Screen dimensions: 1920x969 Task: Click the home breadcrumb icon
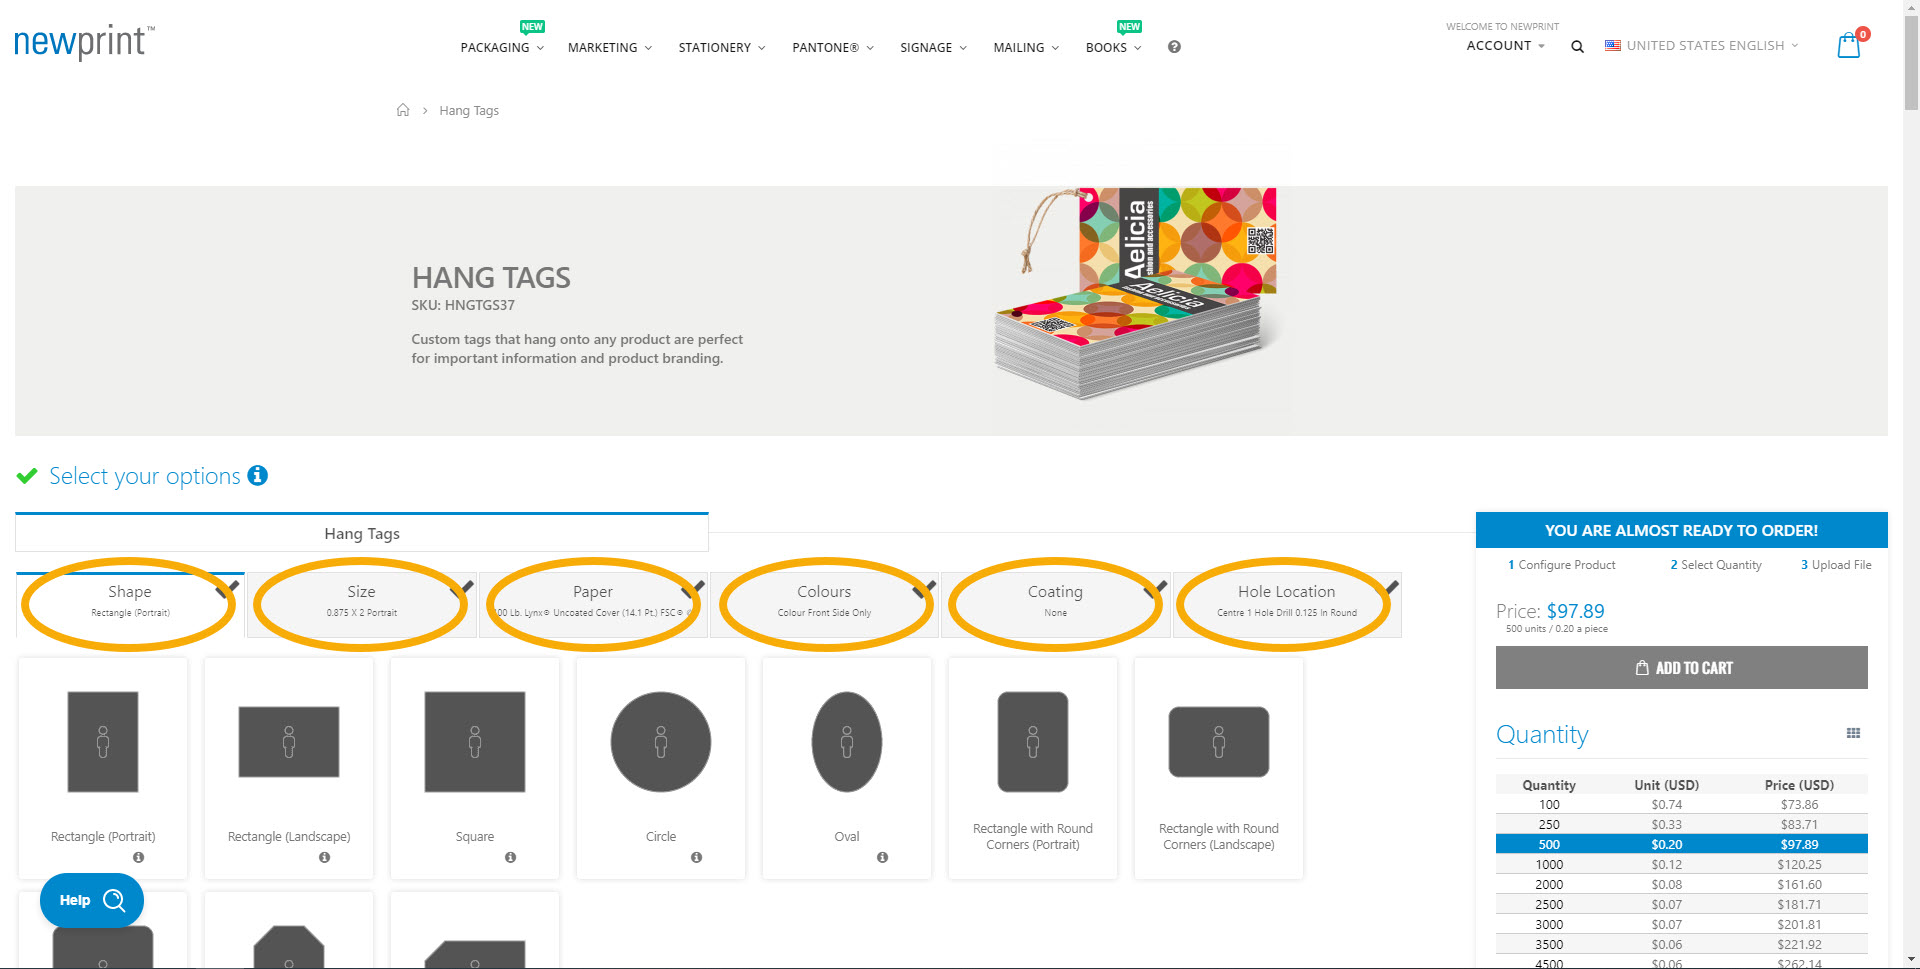click(403, 110)
